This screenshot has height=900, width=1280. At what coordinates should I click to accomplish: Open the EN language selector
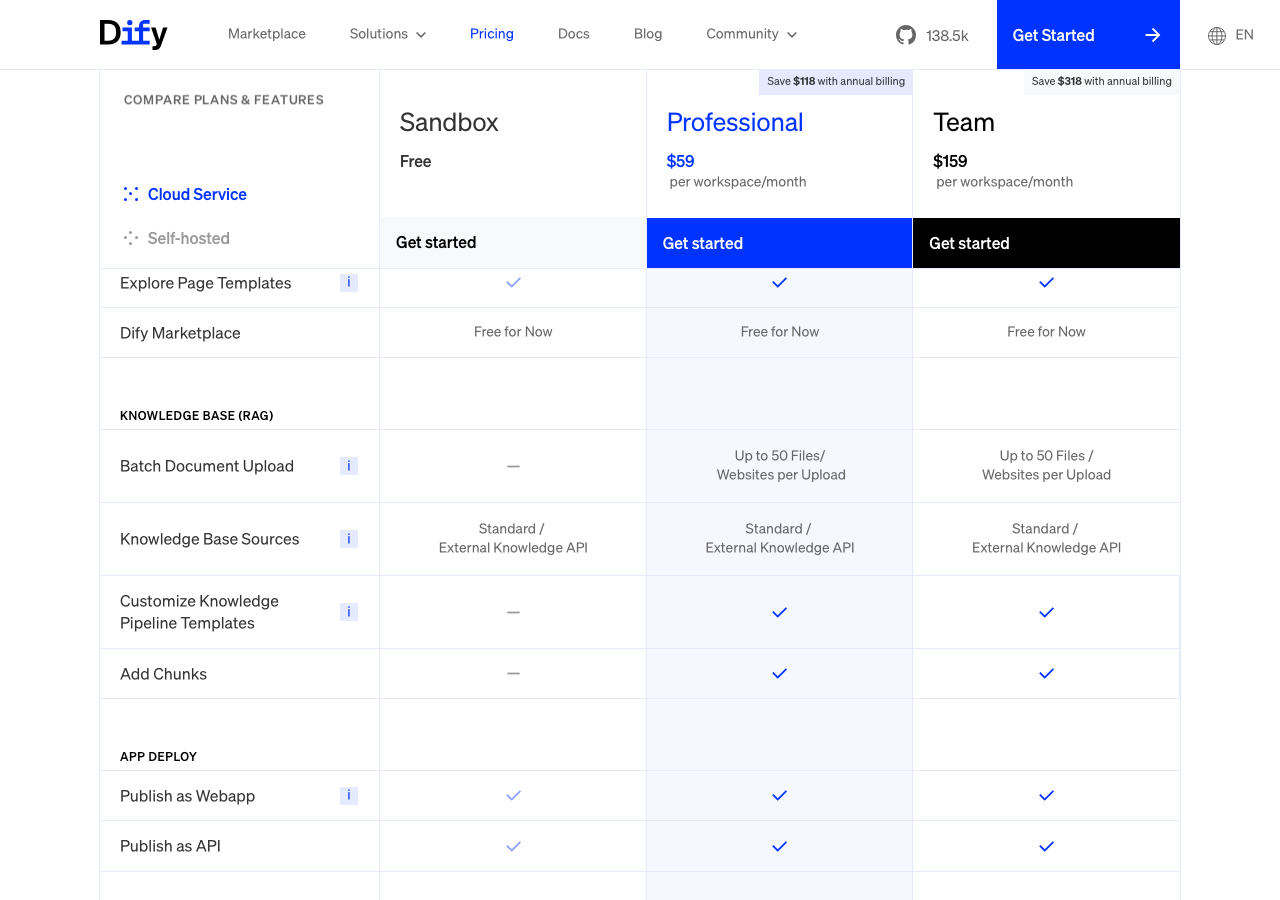coord(1243,35)
